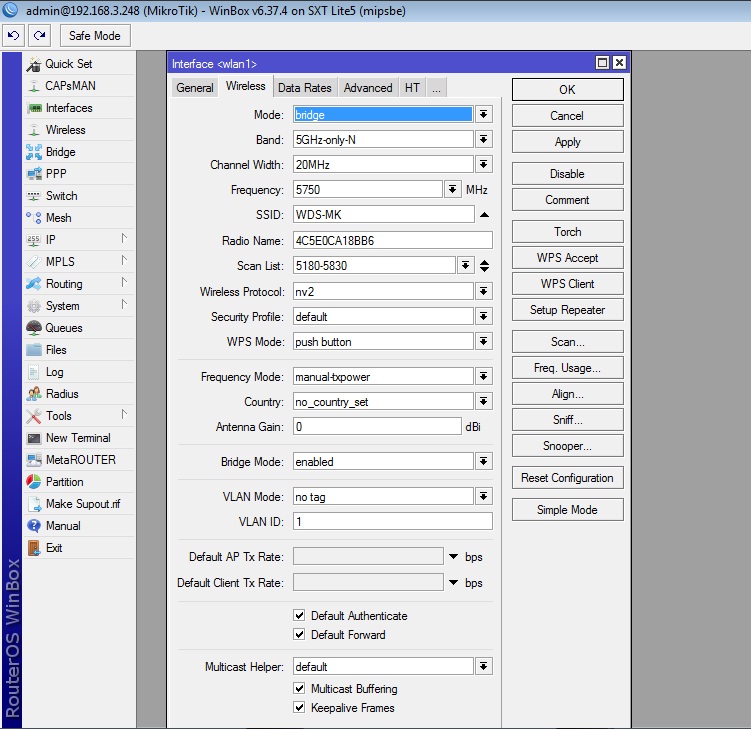Toggle Keepalive Frames checkbox
The width and height of the screenshot is (751, 729).
pos(299,707)
